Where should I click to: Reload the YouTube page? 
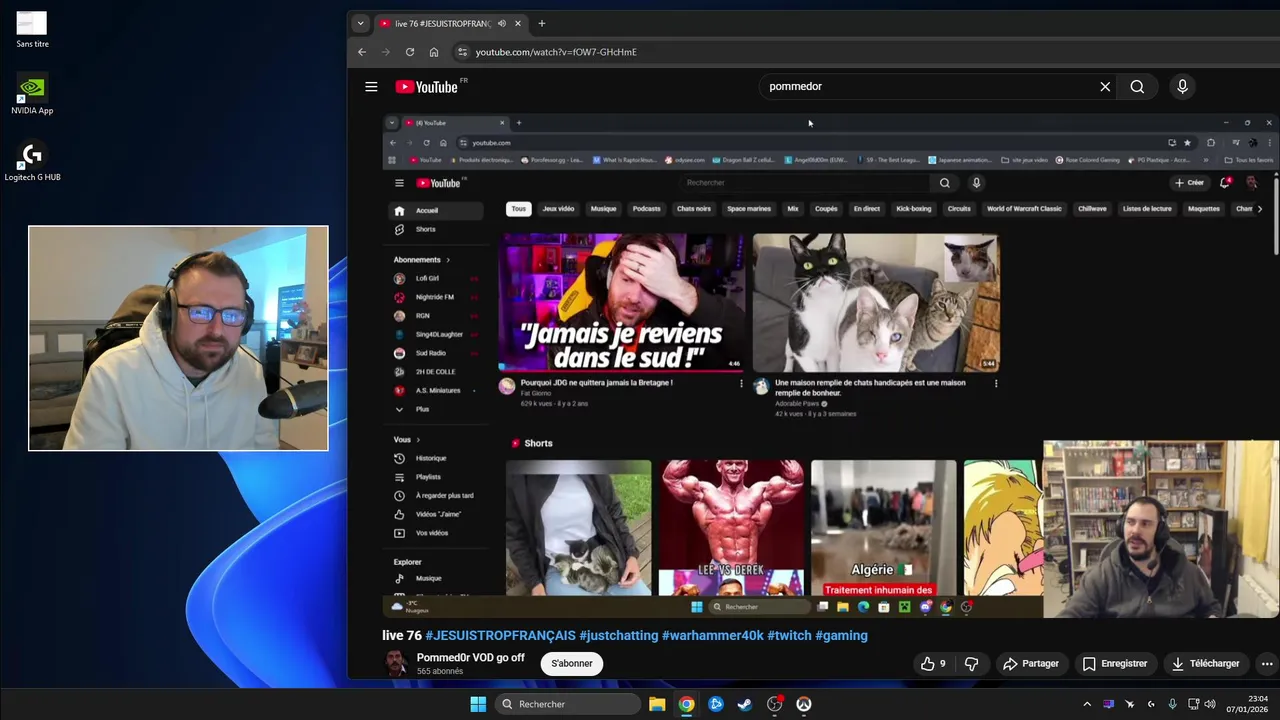pos(410,52)
